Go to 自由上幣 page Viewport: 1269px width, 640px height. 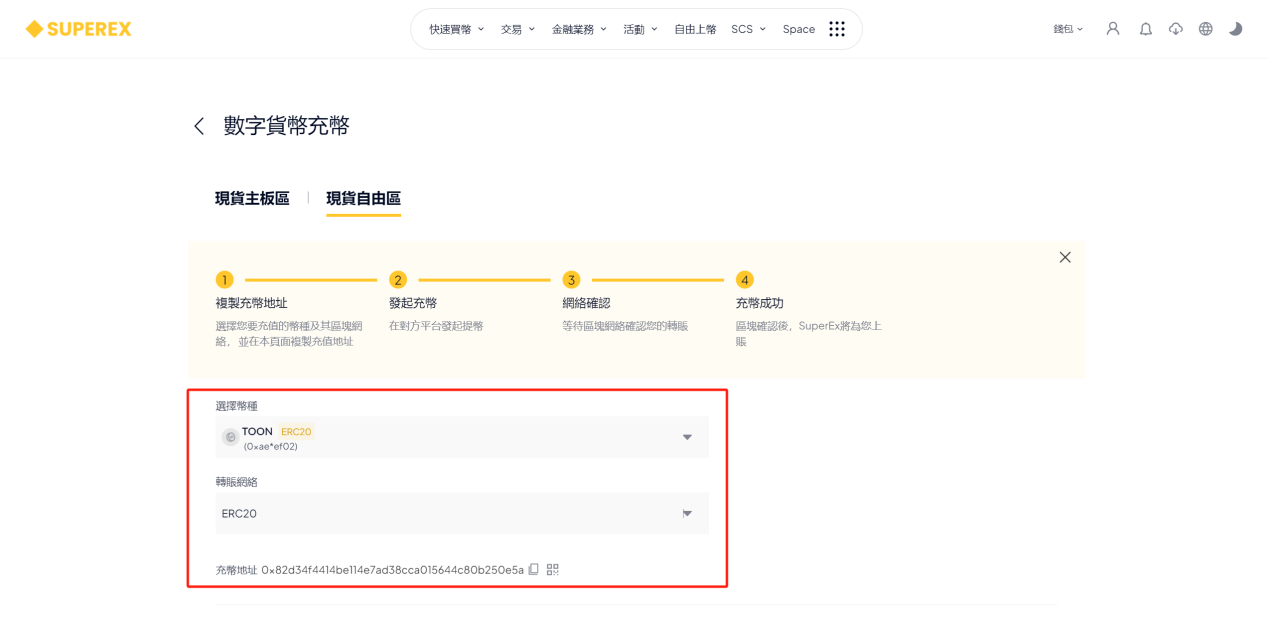(x=695, y=29)
